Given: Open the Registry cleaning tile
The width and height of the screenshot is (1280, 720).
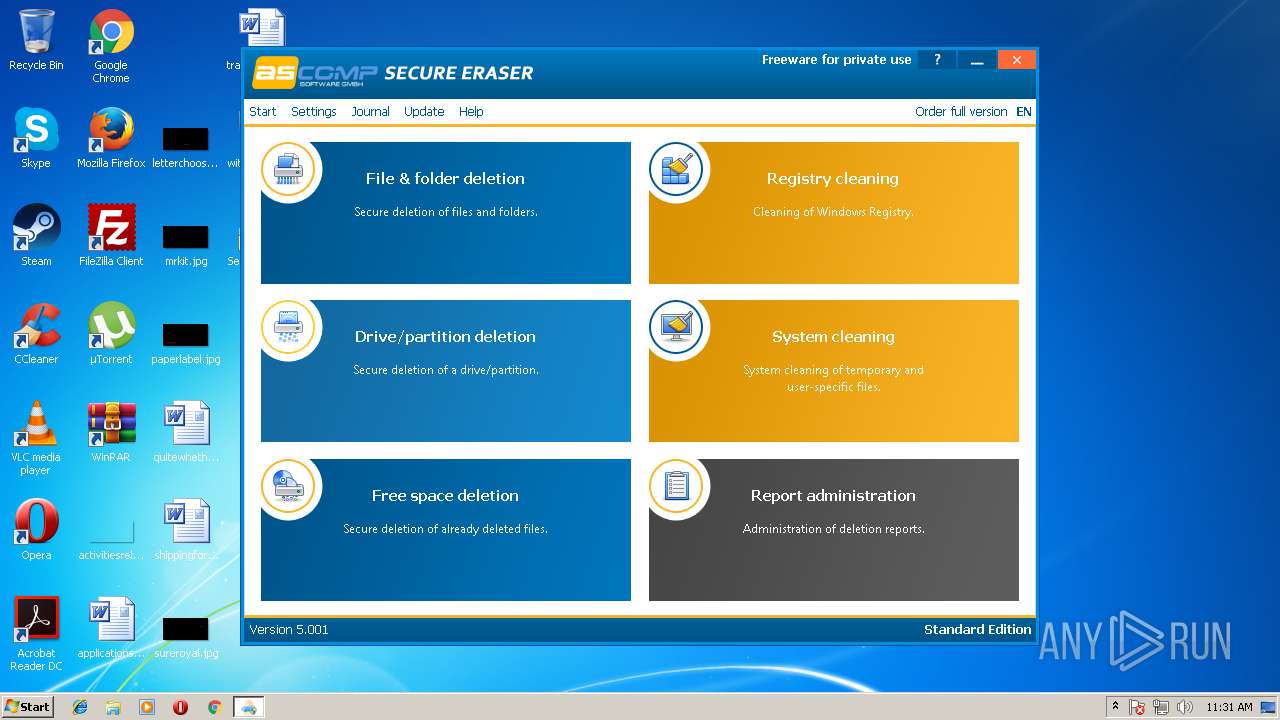Looking at the screenshot, I should click(834, 213).
